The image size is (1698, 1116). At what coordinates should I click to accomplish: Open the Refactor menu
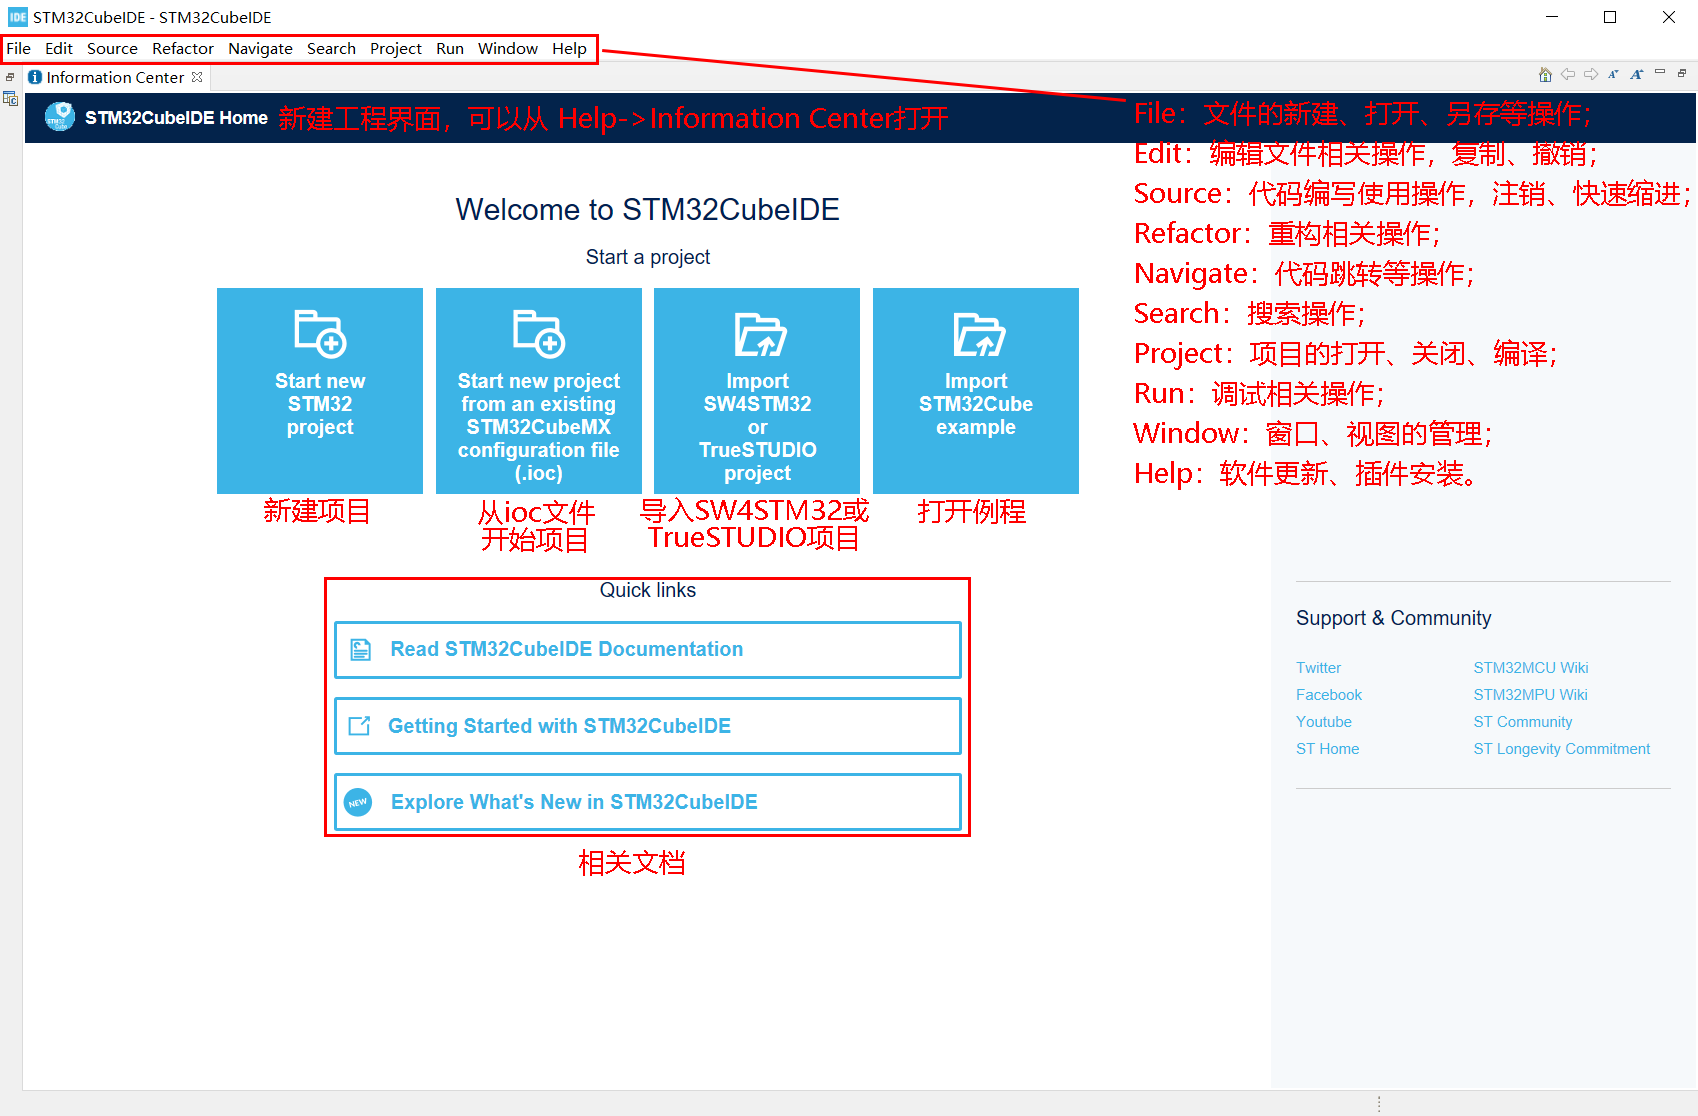[x=183, y=48]
